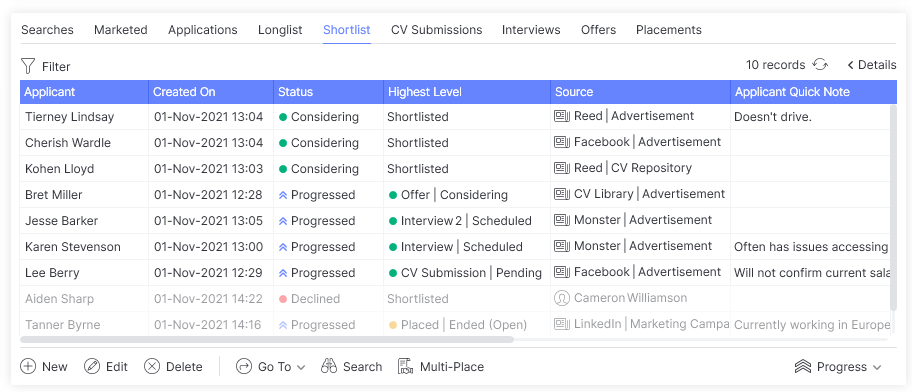Click the Multi-Place icon
Viewport: 912px width, 392px height.
pyautogui.click(x=405, y=366)
